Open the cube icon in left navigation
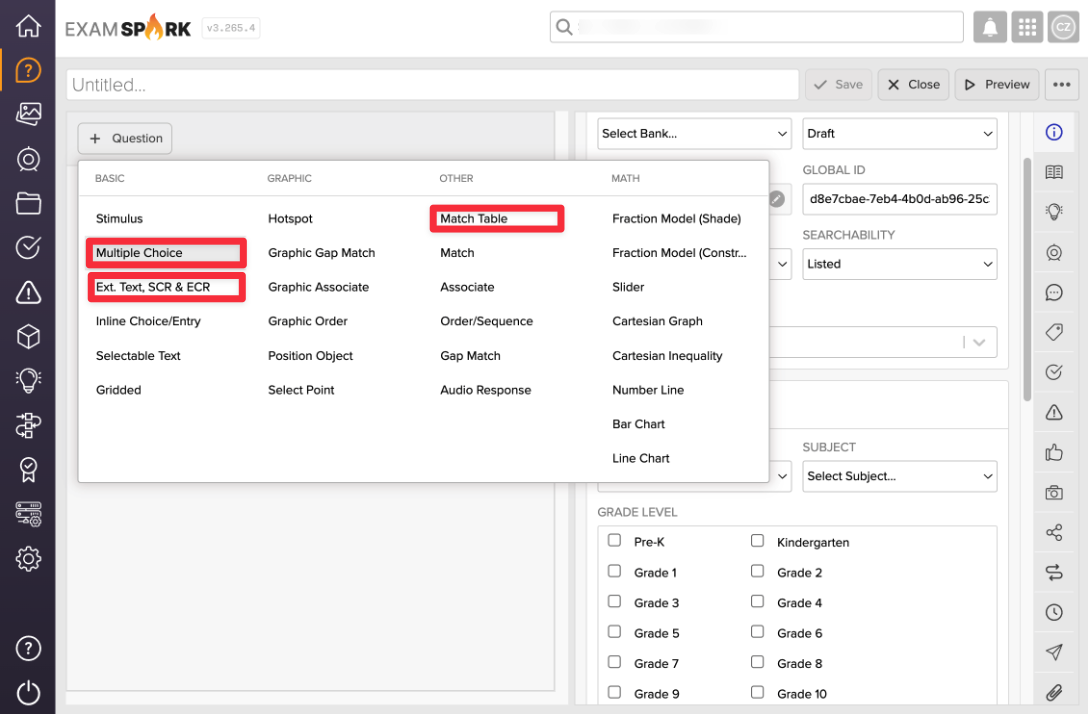This screenshot has height=714, width=1088. coord(28,337)
